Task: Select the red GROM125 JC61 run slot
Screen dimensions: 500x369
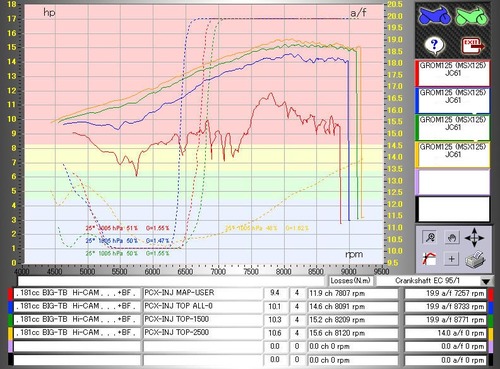Action: 452,73
